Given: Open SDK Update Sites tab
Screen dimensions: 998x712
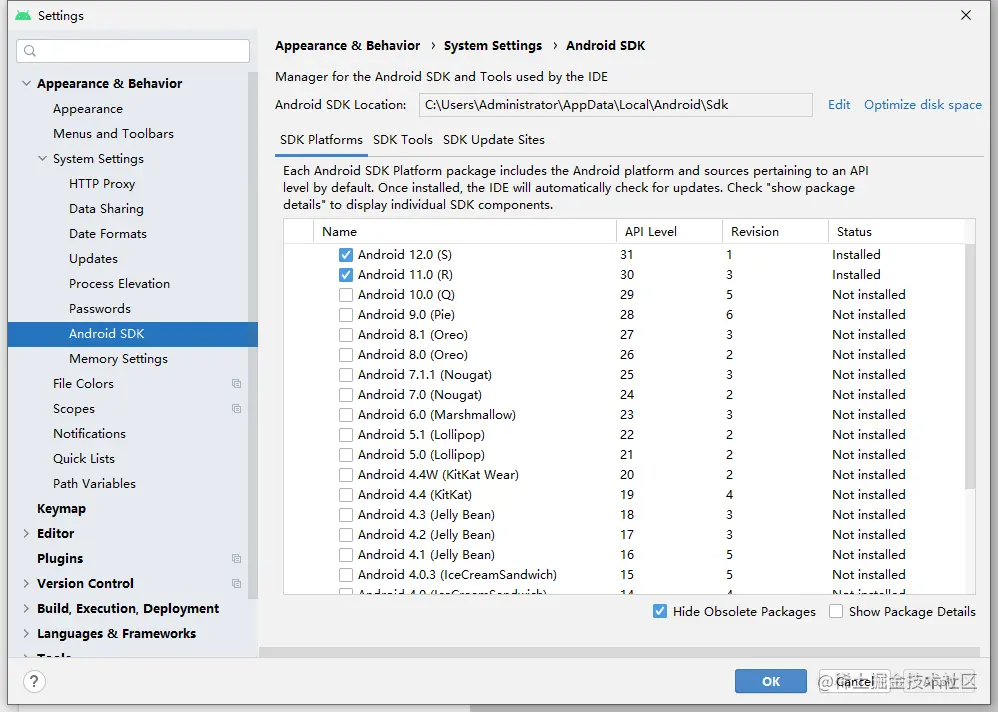Looking at the screenshot, I should click(x=494, y=140).
